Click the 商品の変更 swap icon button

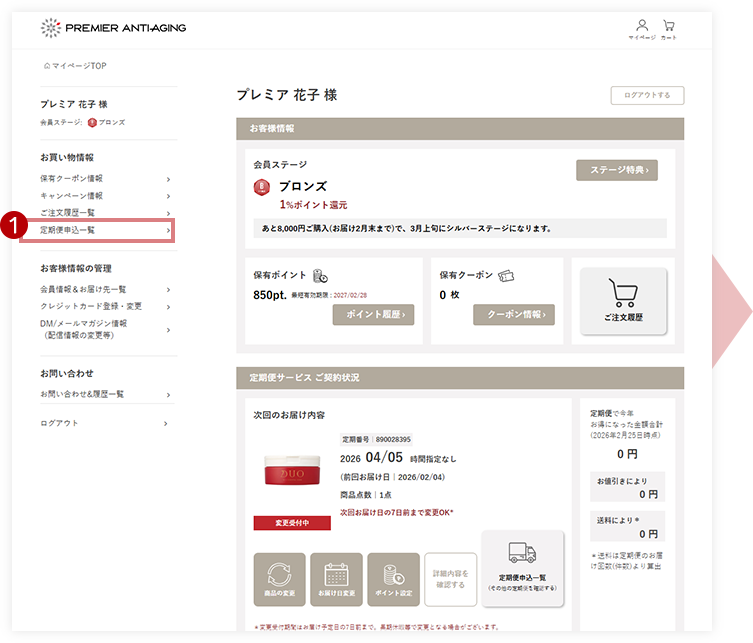(279, 579)
